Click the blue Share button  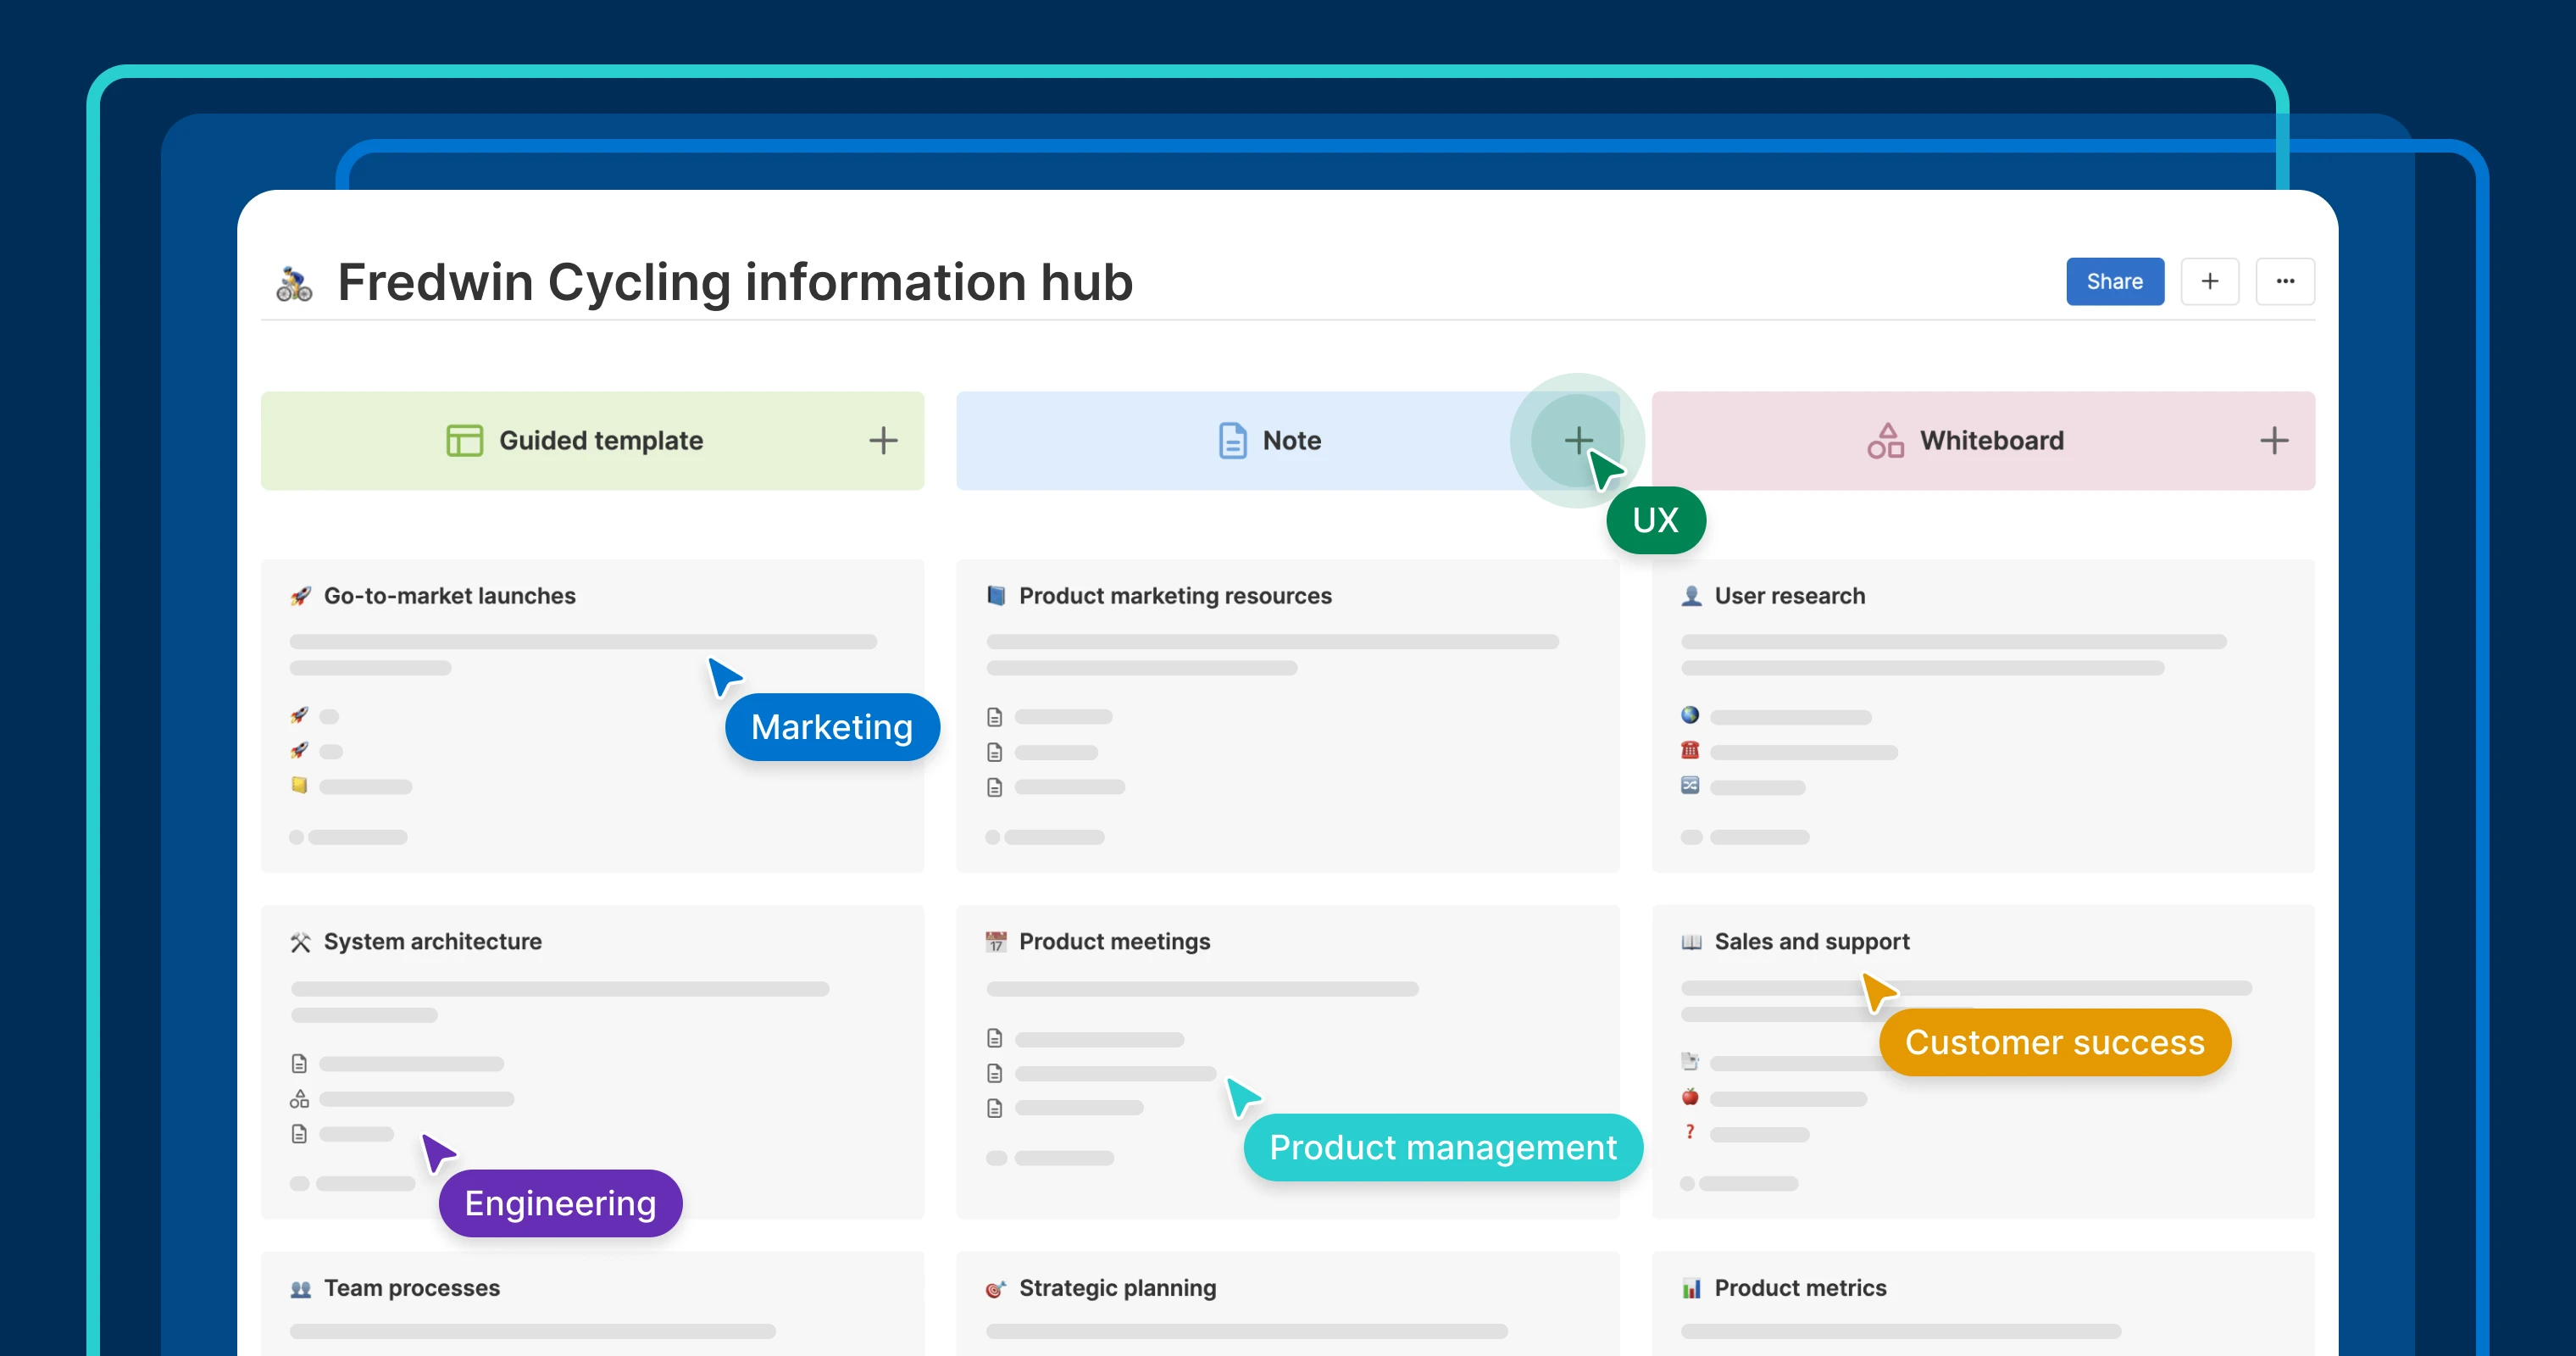2114,281
